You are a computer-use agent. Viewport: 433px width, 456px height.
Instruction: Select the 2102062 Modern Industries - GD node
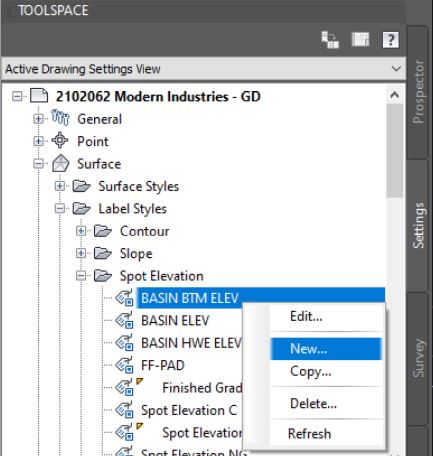(158, 97)
